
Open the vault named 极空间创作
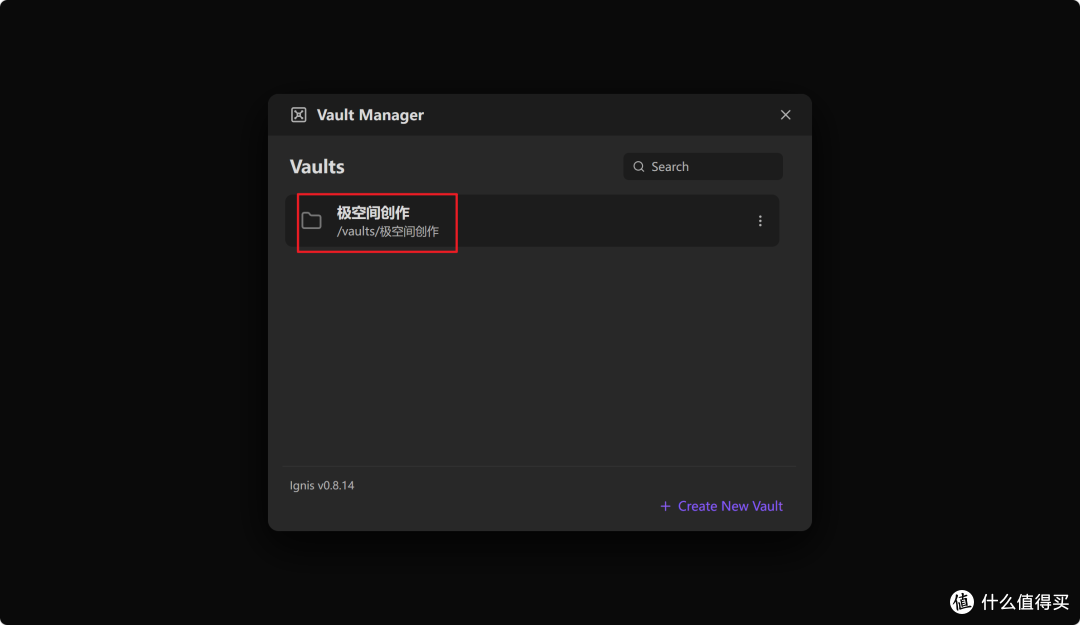[x=373, y=213]
